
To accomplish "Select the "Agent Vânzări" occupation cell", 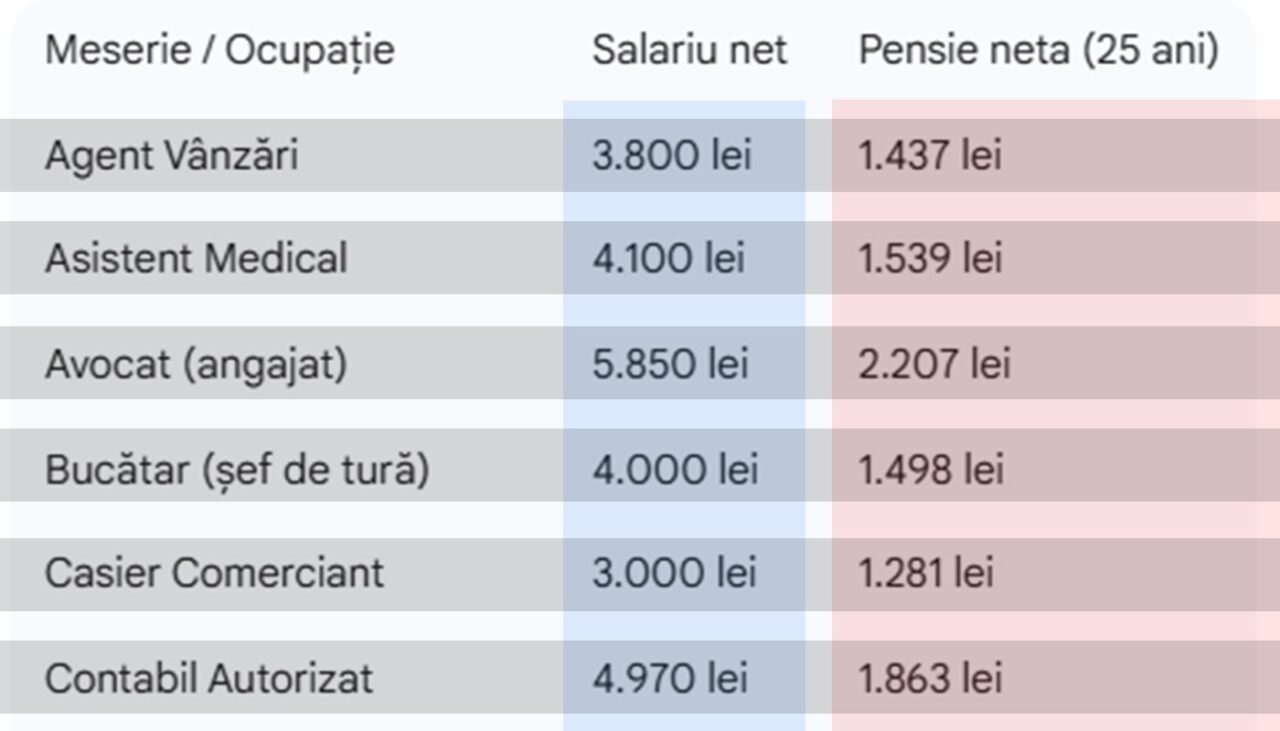I will point(172,155).
